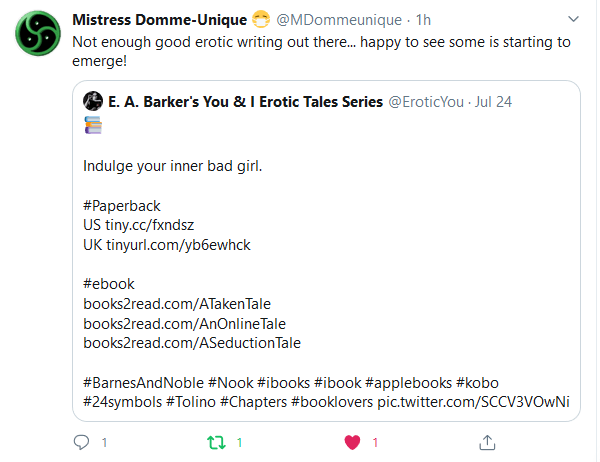600x462 pixels.
Task: Click the reply speech bubble icon
Action: click(x=81, y=441)
